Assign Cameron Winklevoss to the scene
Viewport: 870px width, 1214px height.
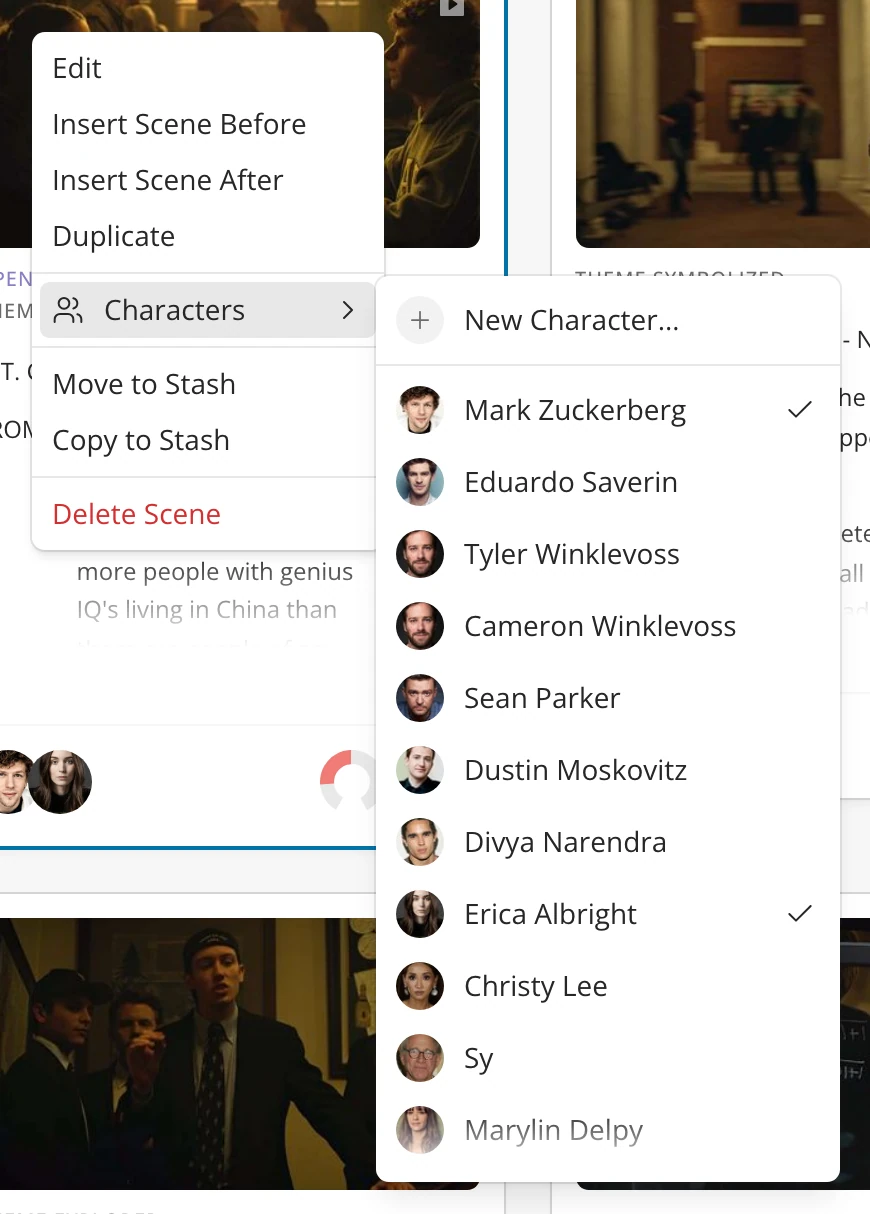[608, 626]
